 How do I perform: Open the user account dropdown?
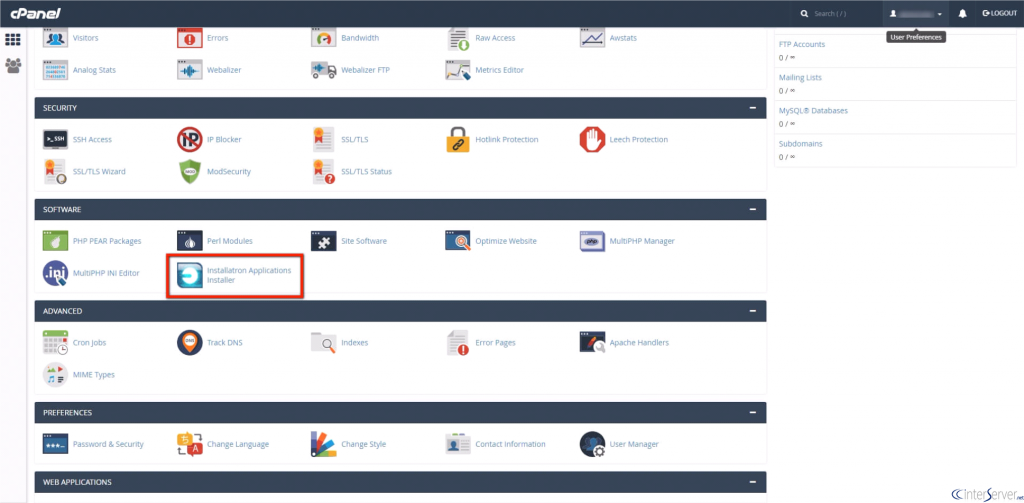(916, 14)
